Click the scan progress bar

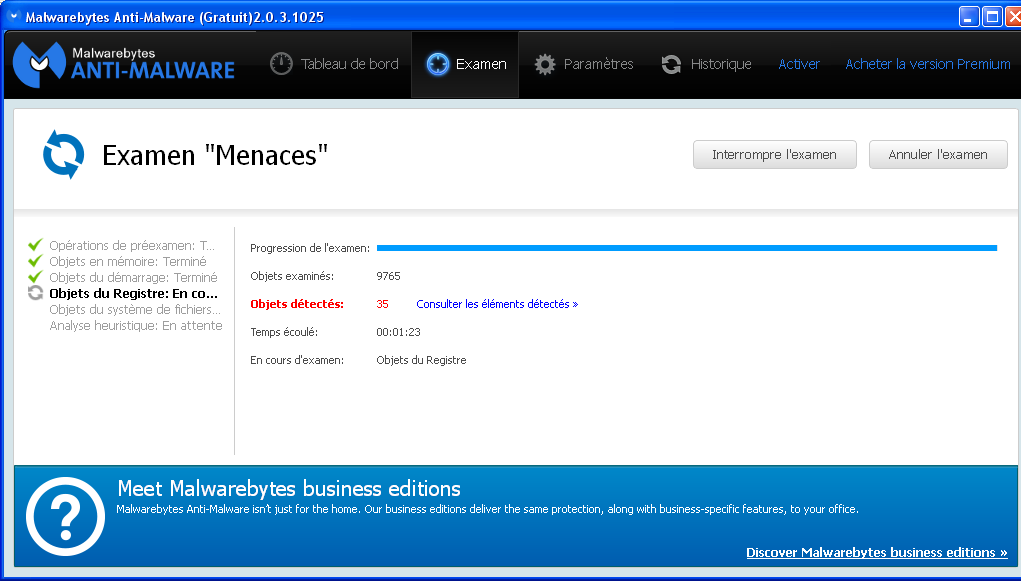pyautogui.click(x=687, y=248)
